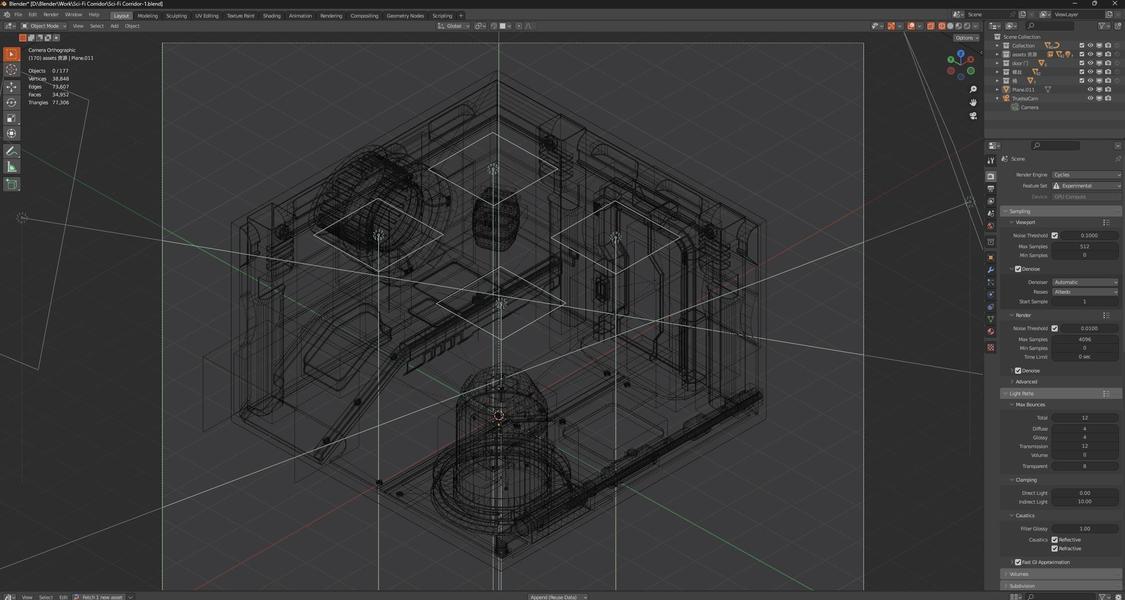Select the Transform tool
Screen dimensions: 1125x600
(x=12, y=133)
